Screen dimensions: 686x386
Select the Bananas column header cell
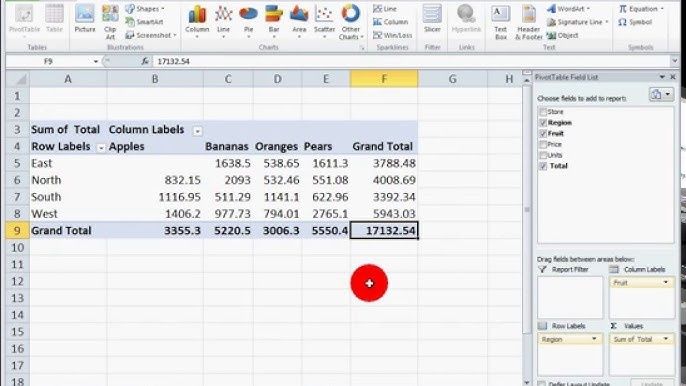[228, 147]
